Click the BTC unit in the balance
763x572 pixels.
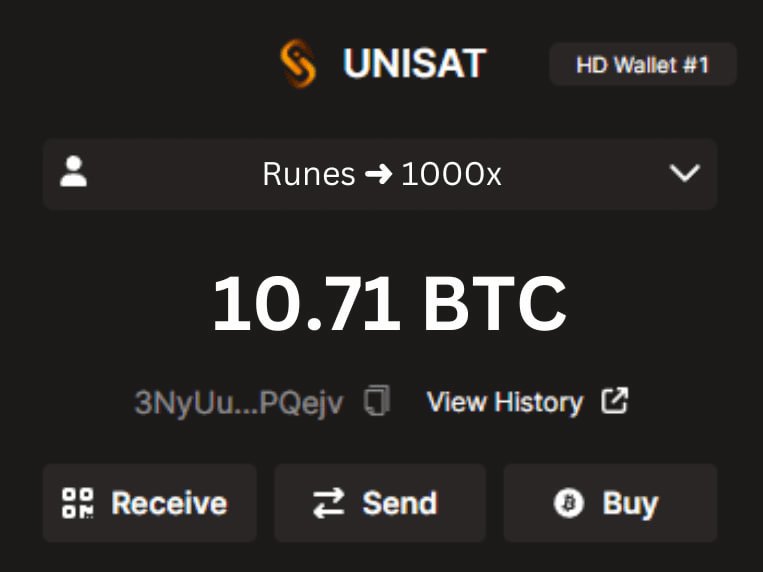click(x=495, y=303)
